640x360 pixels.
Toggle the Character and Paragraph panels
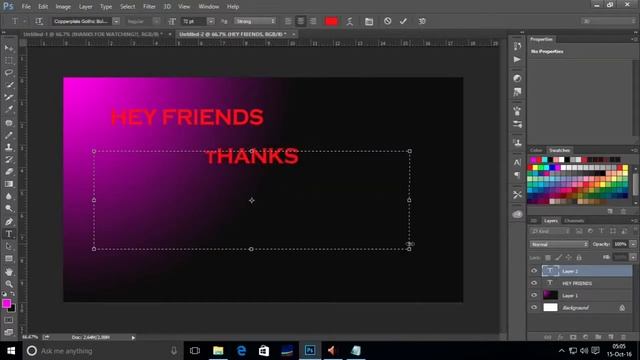tap(369, 21)
